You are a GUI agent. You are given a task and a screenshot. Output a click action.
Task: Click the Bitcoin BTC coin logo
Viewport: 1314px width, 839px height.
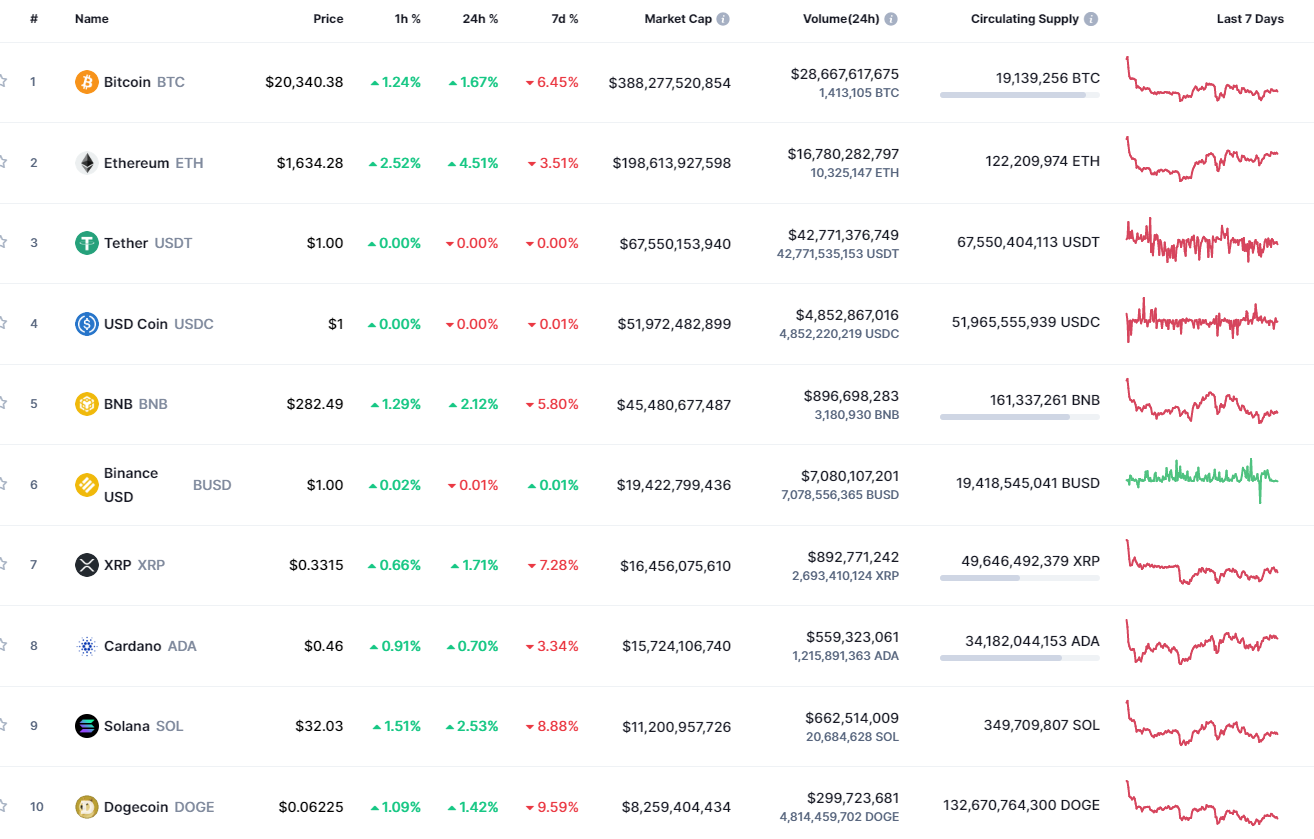tap(85, 82)
